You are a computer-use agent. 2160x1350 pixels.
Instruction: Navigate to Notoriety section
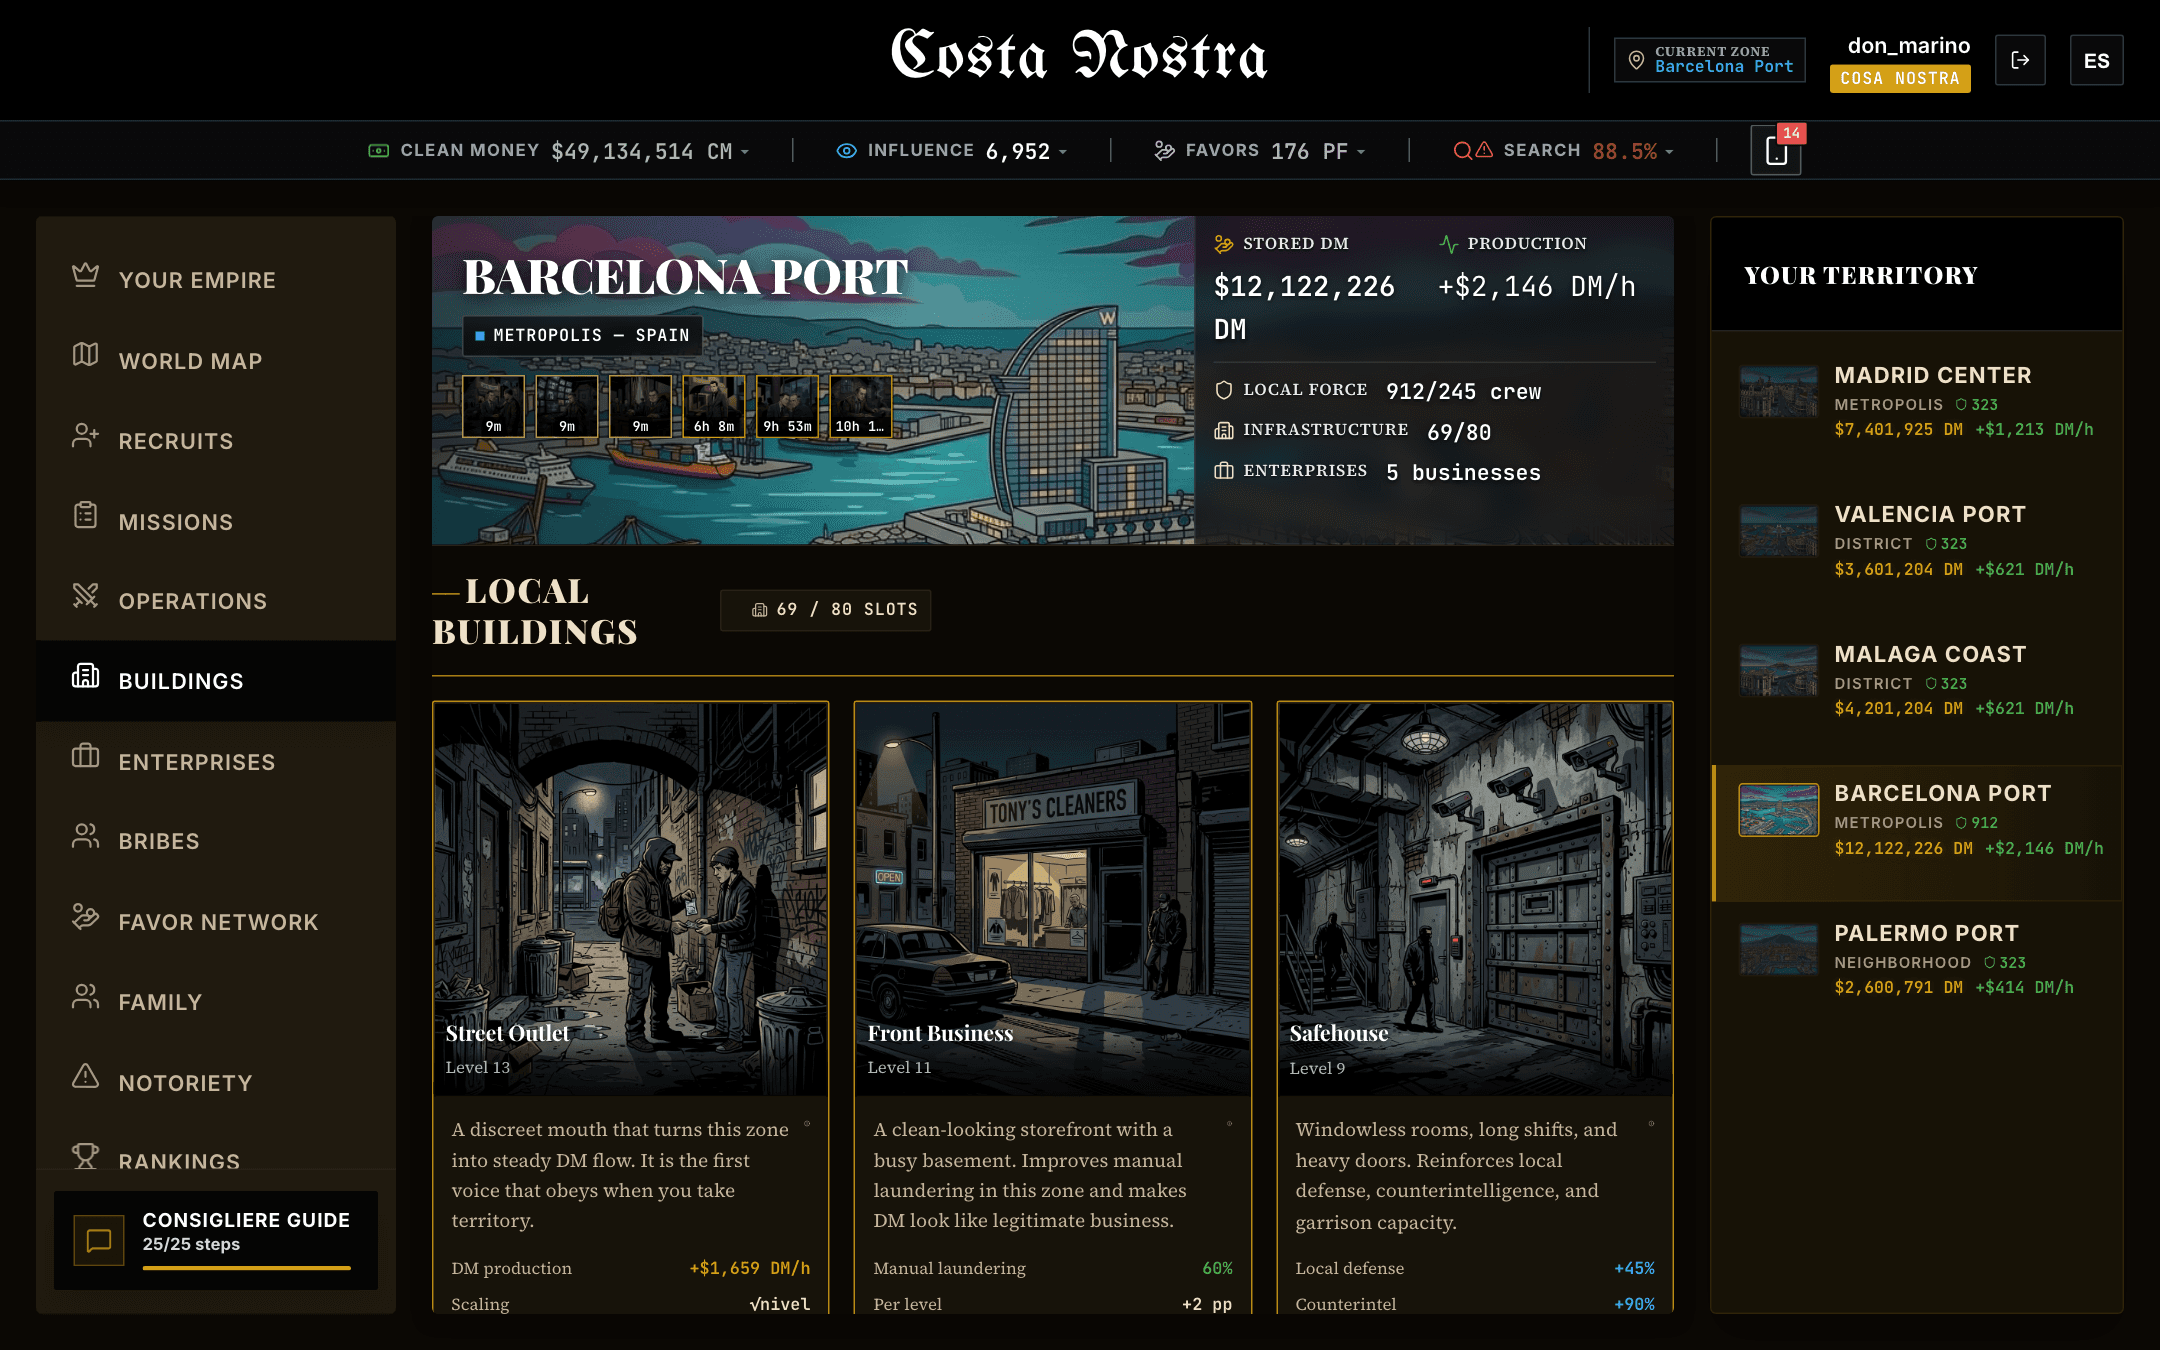216,1082
